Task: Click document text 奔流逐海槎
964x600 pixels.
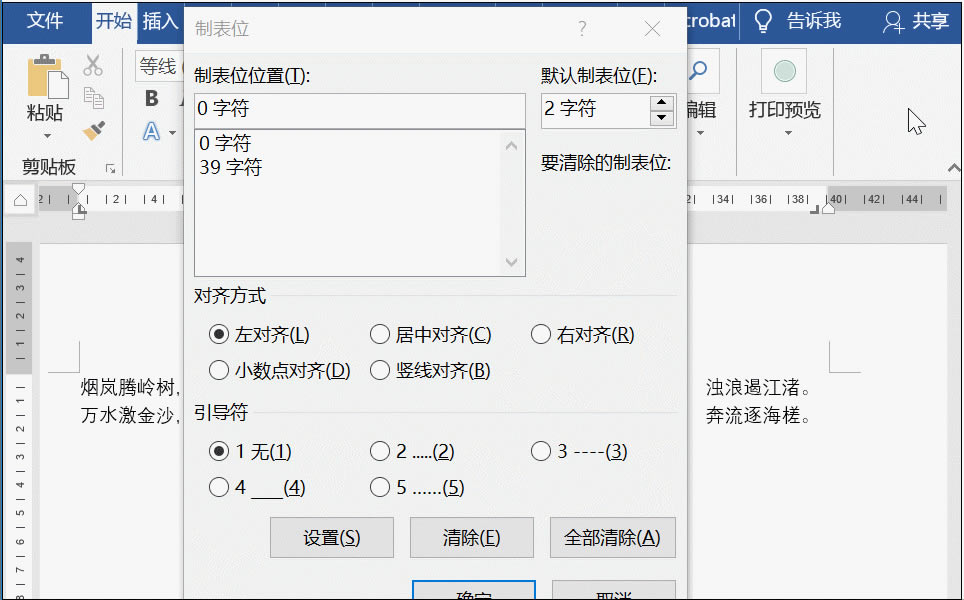Action: pyautogui.click(x=753, y=416)
